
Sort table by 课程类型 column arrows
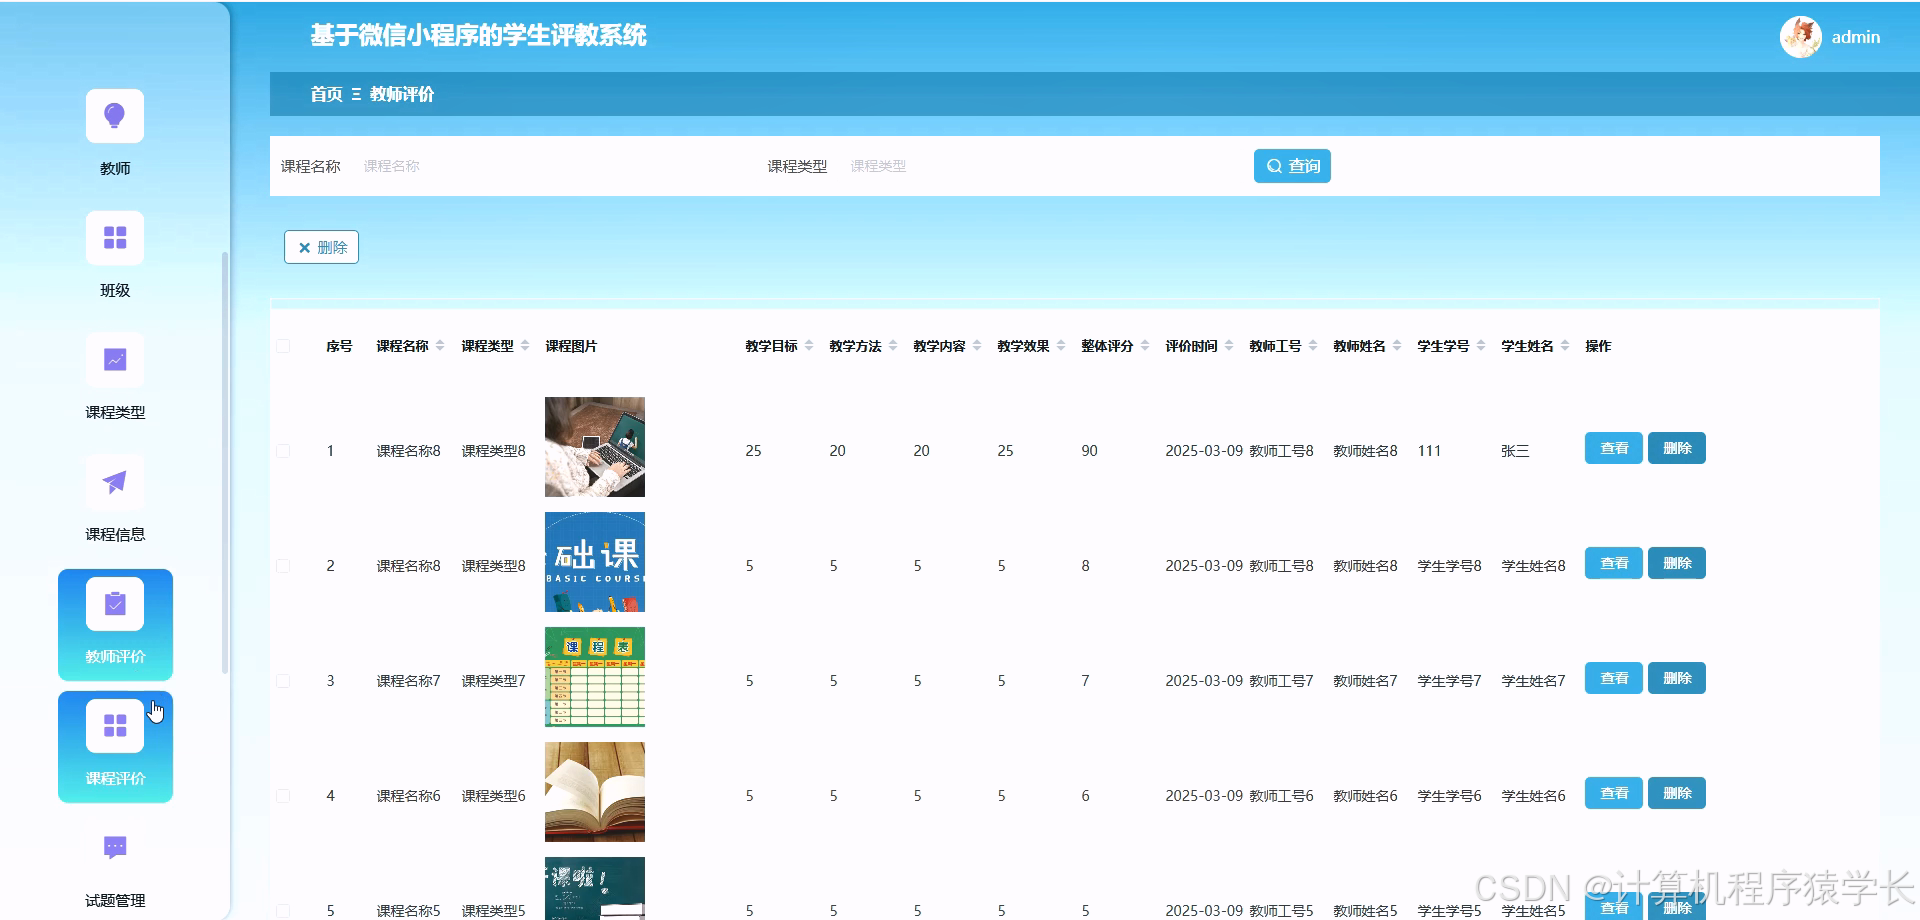[x=525, y=346]
